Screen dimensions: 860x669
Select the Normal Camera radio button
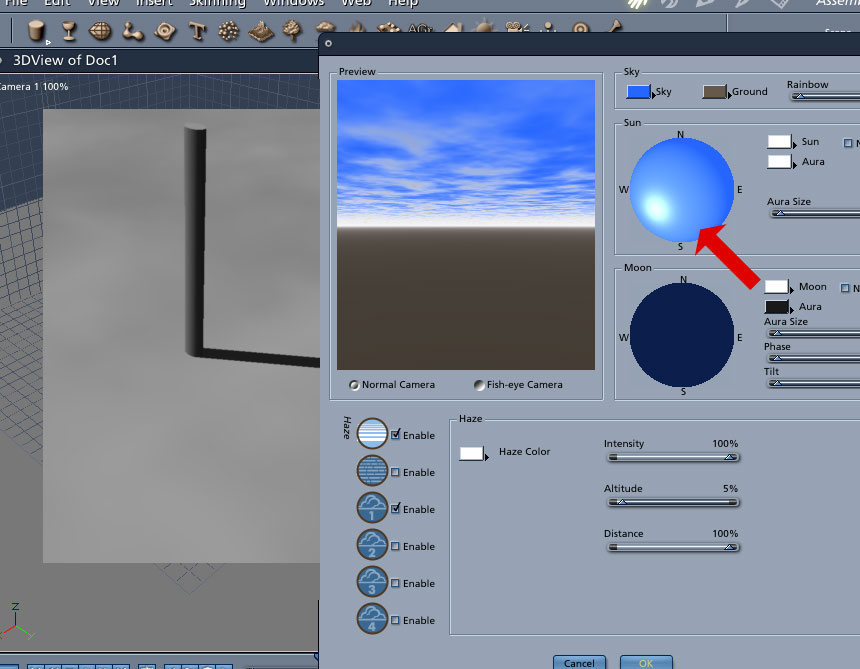(354, 385)
